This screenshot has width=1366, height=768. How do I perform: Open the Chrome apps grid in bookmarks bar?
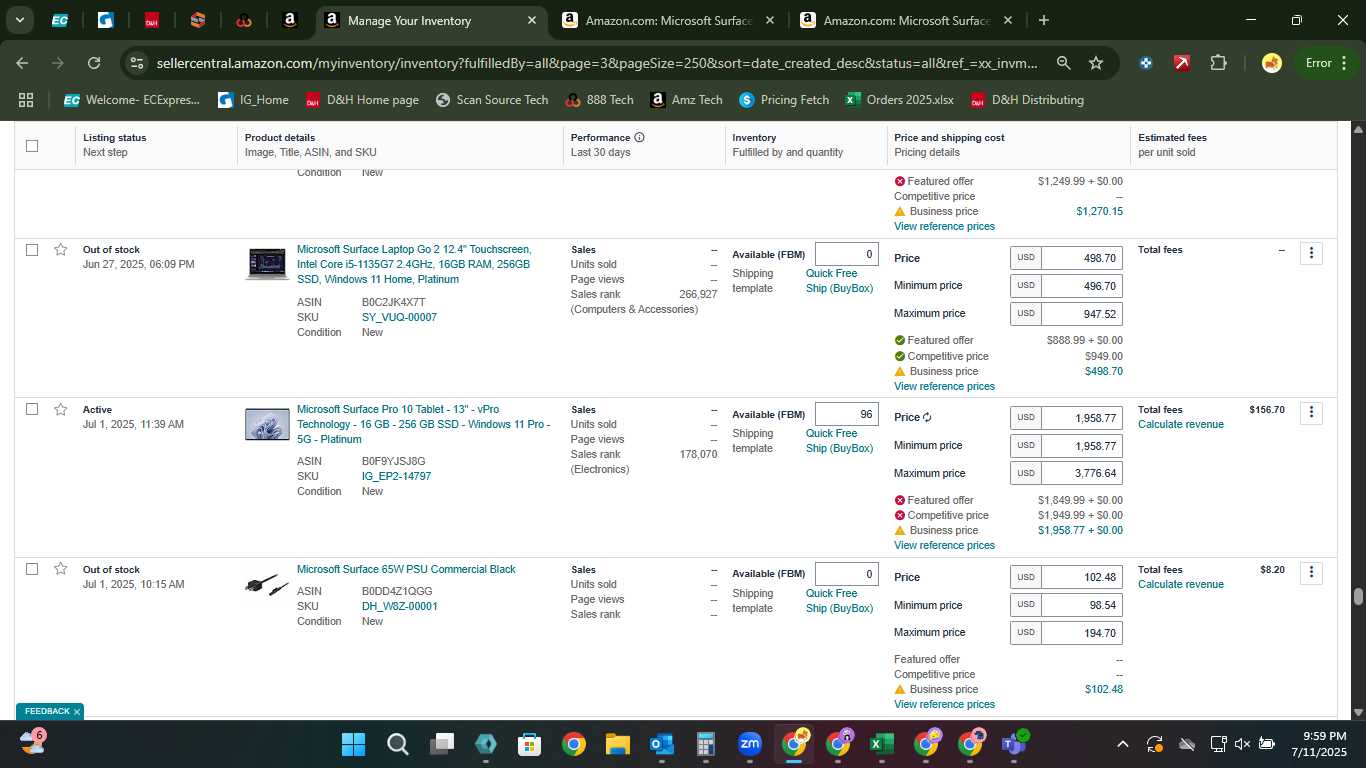tap(26, 100)
